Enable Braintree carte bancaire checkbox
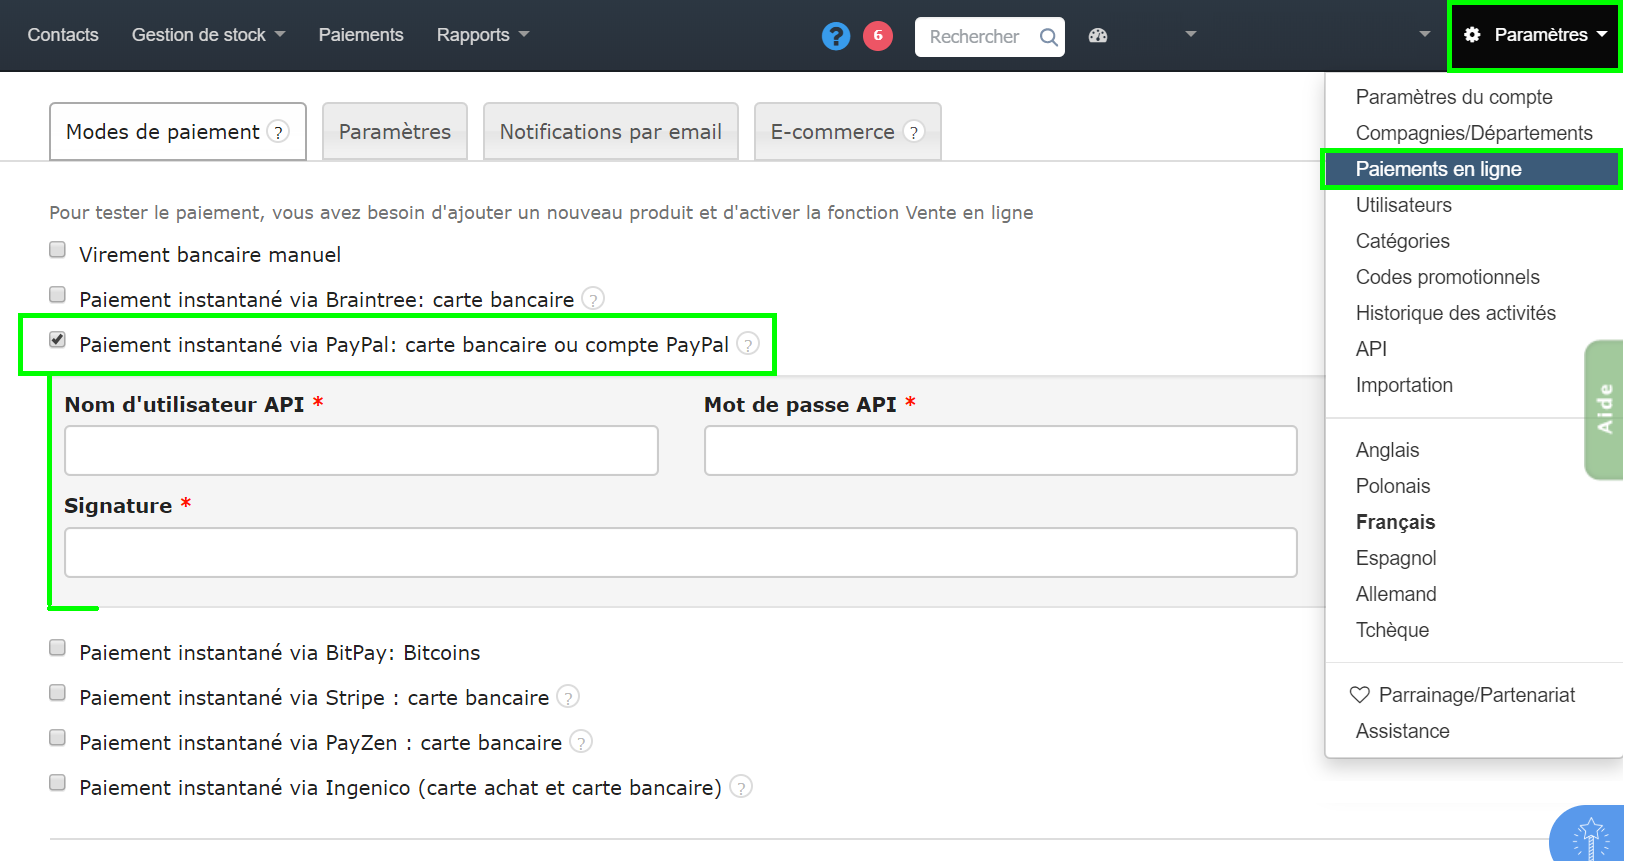Viewport: 1626px width, 862px height. pyautogui.click(x=58, y=295)
